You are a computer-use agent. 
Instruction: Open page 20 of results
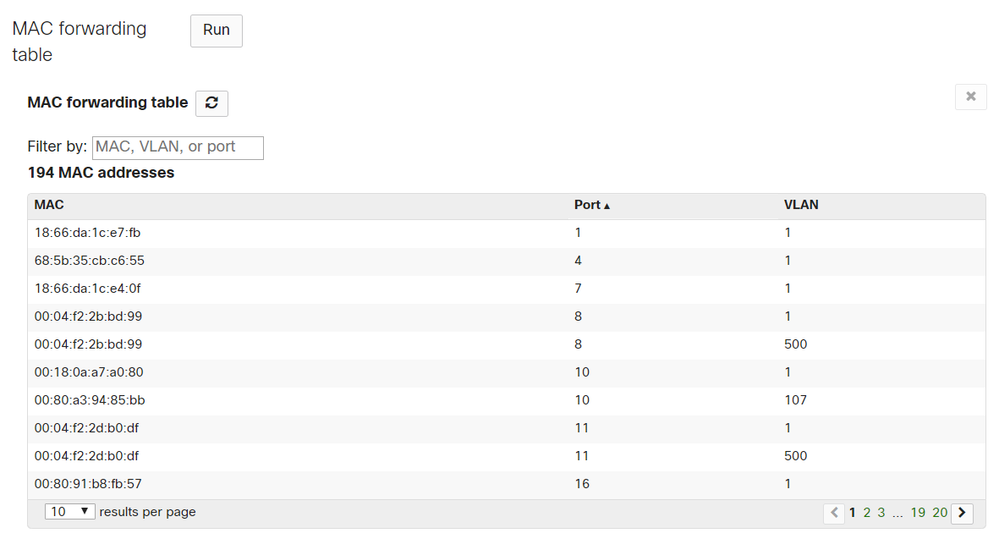pos(940,512)
